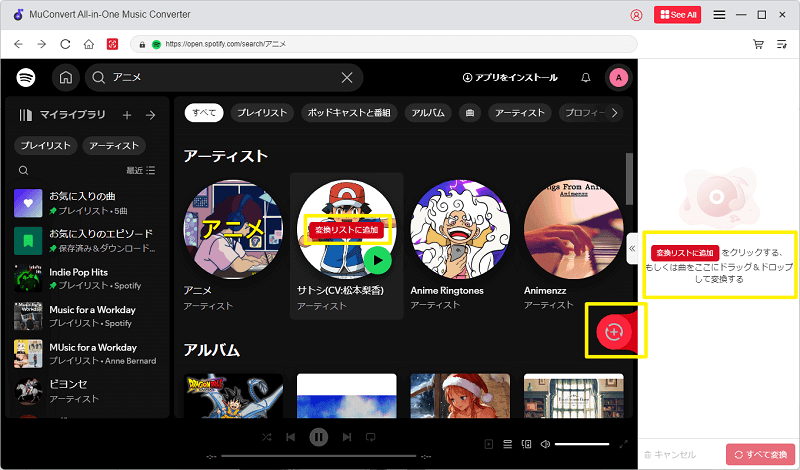Open the now playing view icon
800x470 pixels.
[x=489, y=444]
